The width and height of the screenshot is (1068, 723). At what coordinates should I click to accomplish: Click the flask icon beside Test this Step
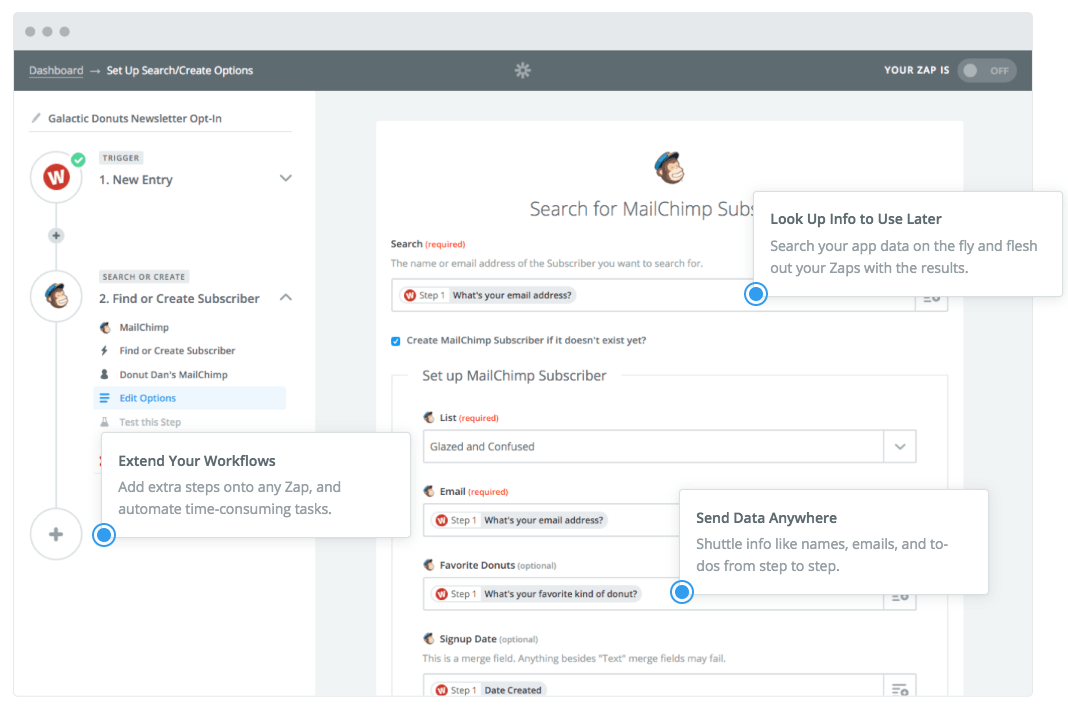[104, 422]
